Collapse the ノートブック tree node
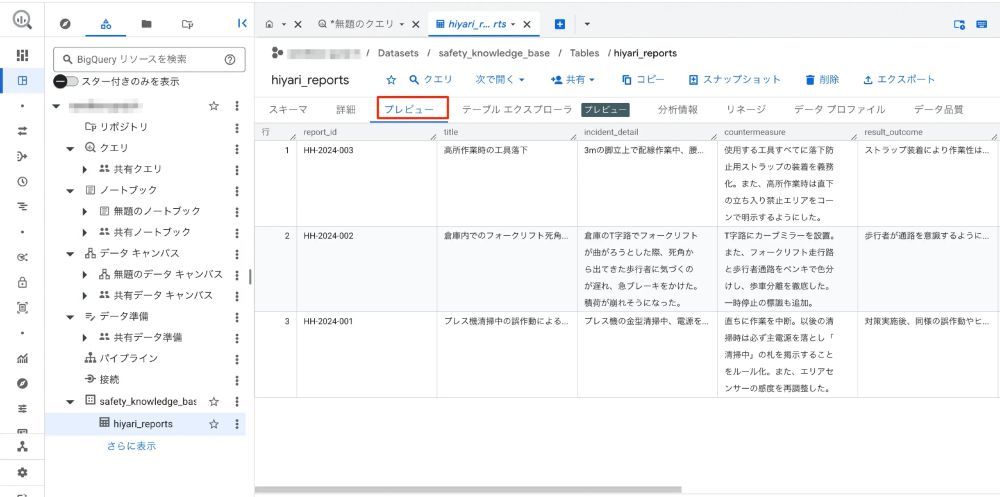 coord(70,191)
